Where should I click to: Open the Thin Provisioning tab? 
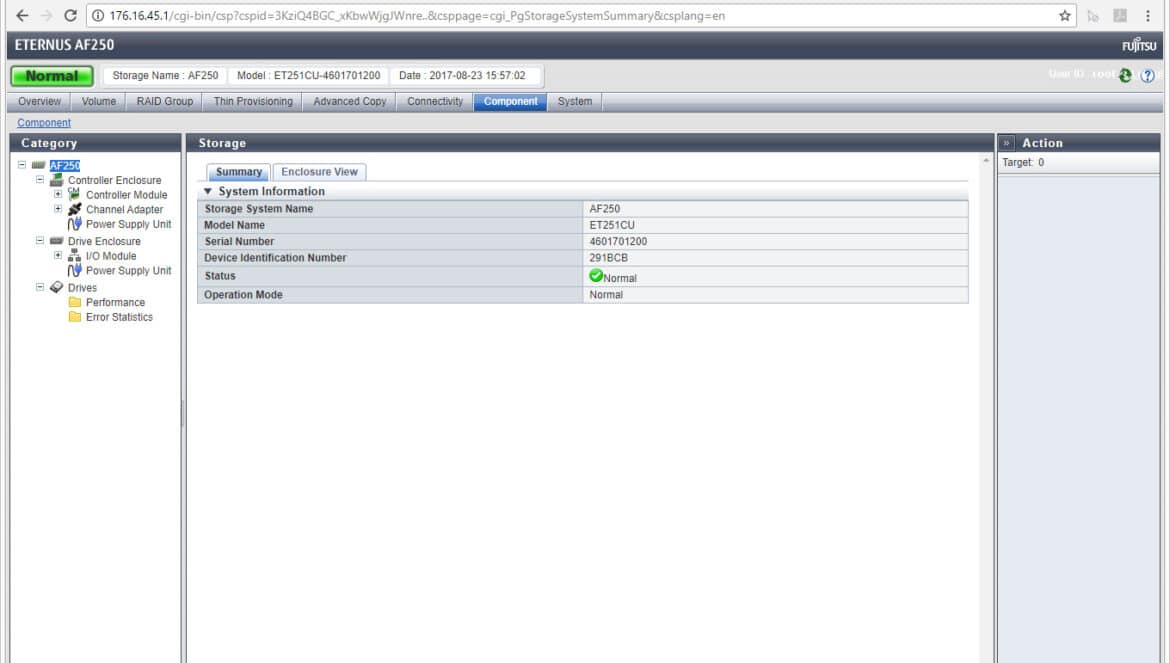click(253, 101)
